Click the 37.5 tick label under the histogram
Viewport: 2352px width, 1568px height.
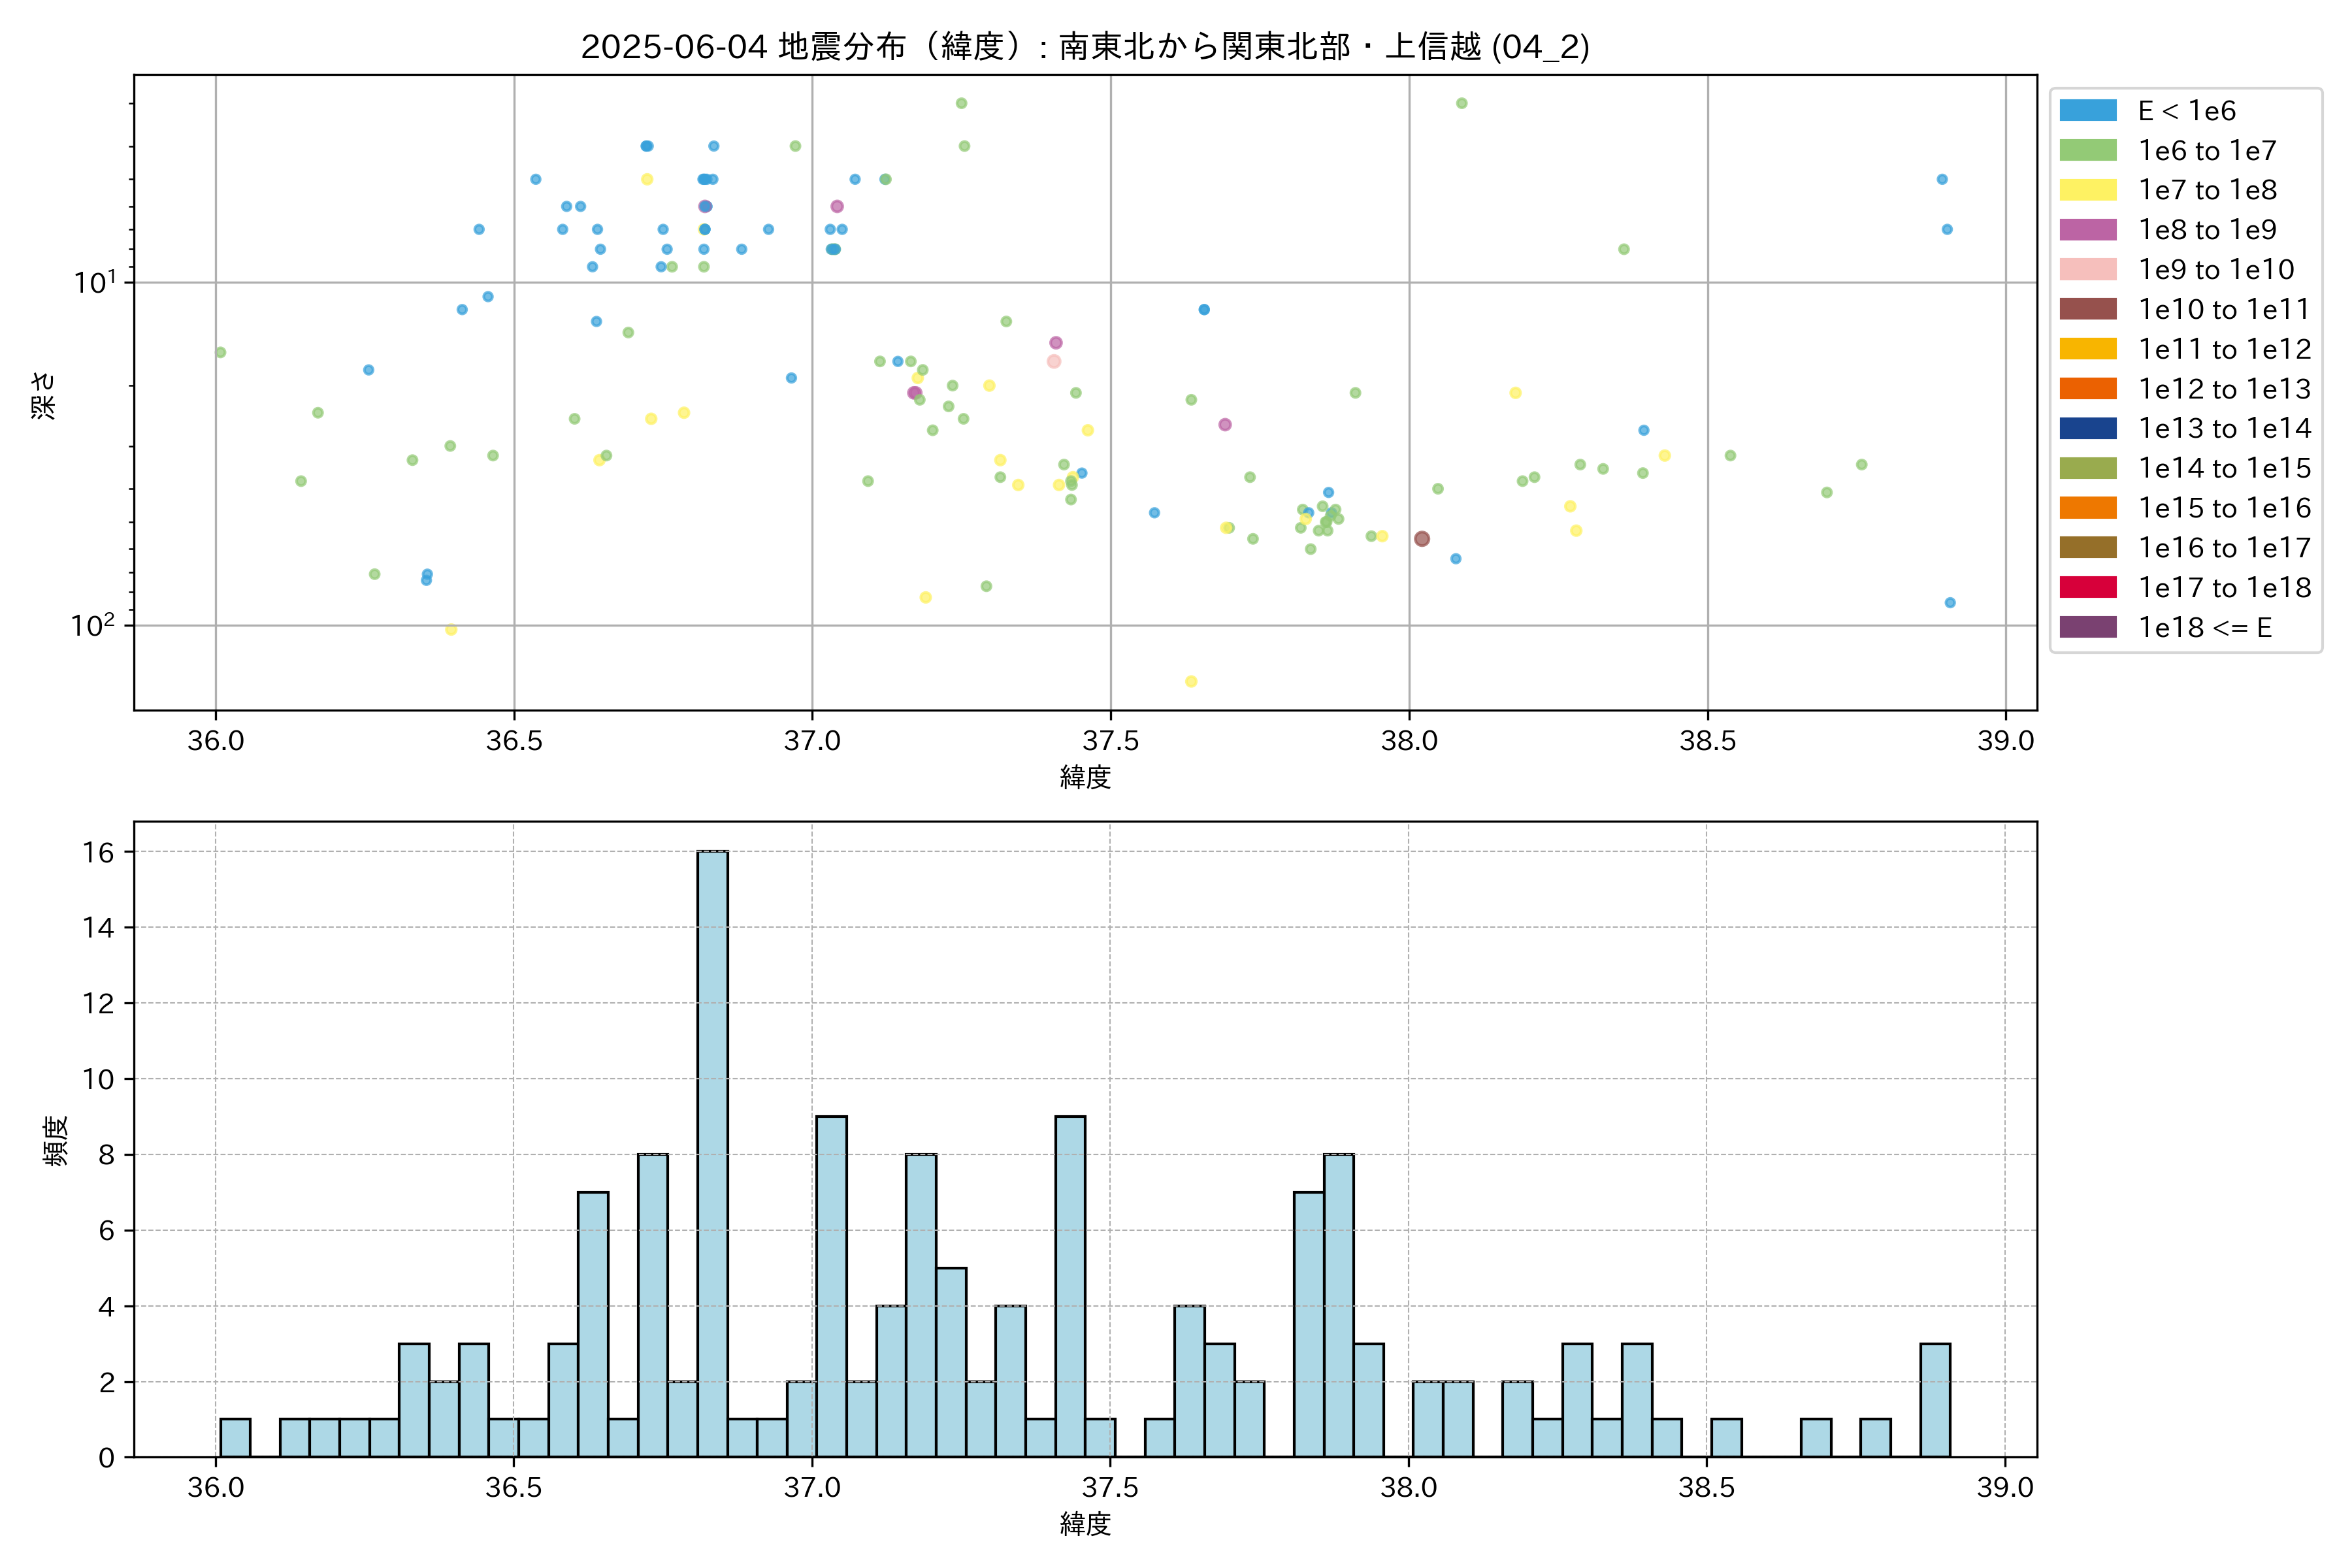coord(1110,1487)
